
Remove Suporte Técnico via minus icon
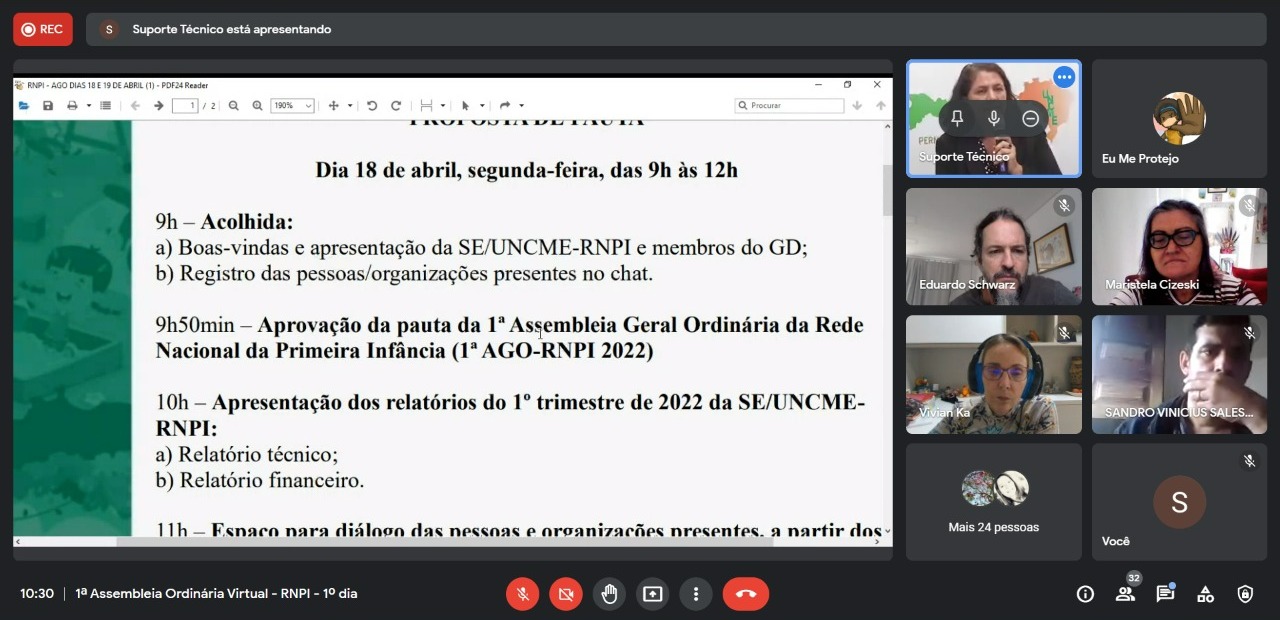click(x=1030, y=118)
